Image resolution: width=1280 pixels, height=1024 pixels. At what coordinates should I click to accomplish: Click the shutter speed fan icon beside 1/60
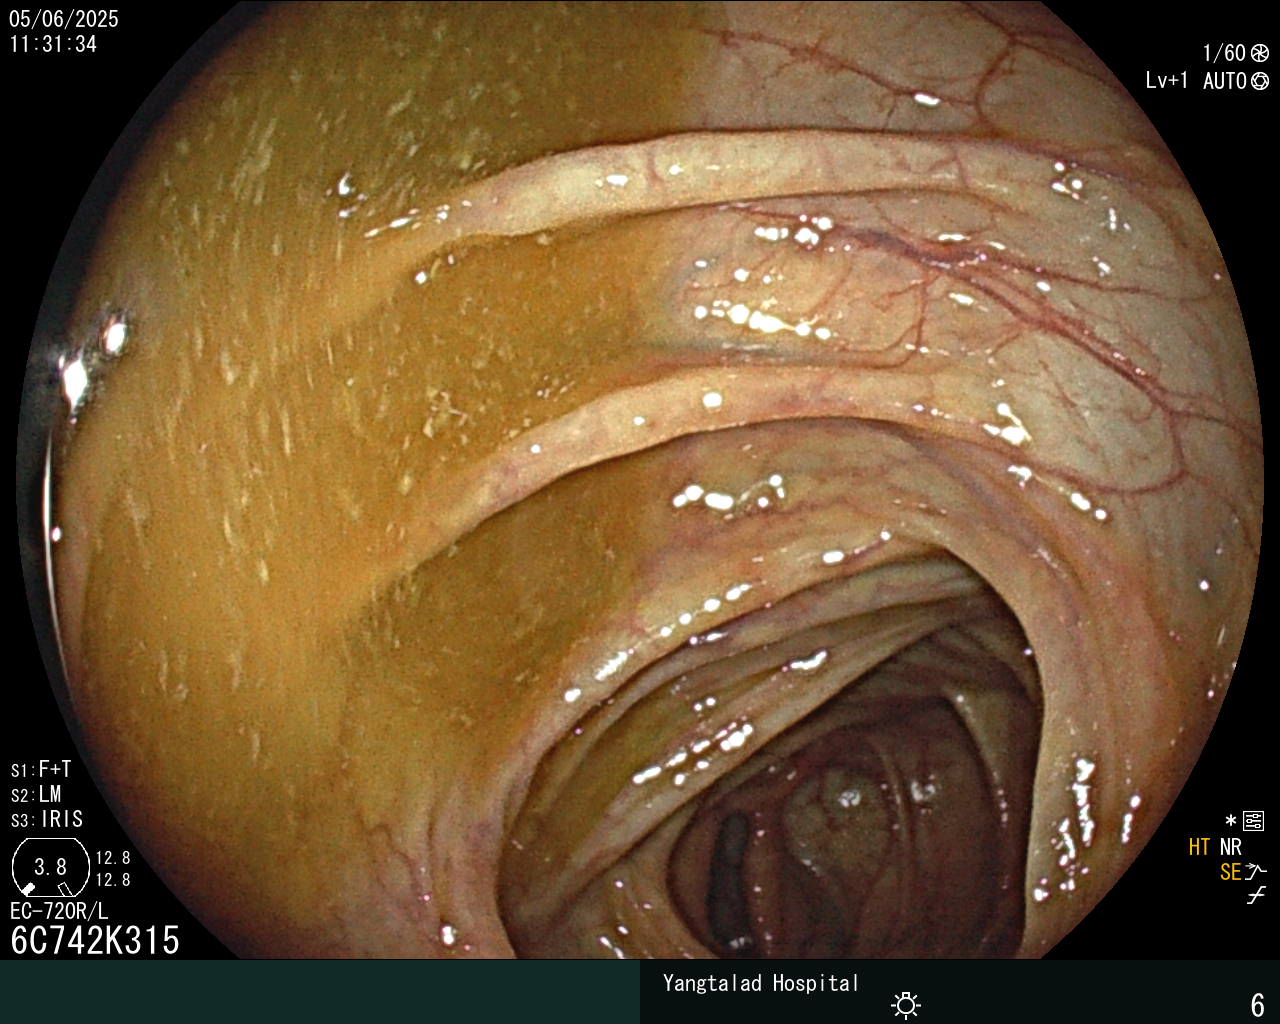tap(1260, 53)
